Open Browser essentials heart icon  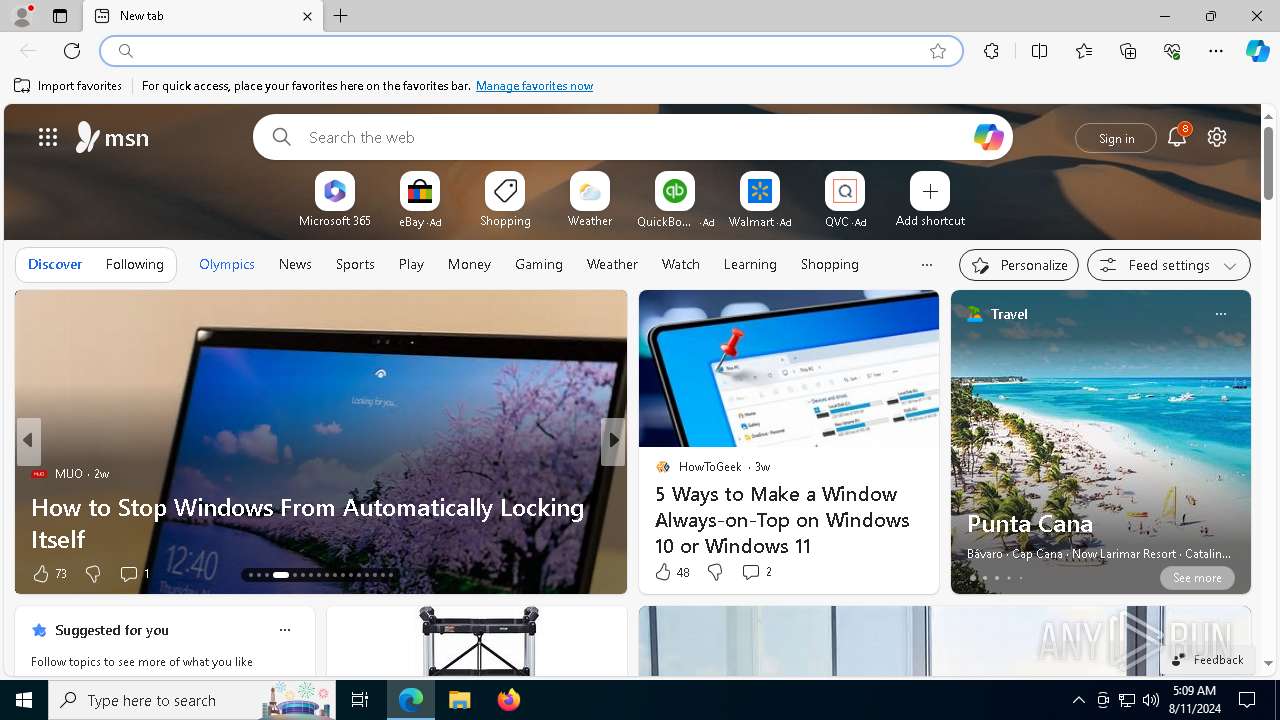(x=1172, y=51)
